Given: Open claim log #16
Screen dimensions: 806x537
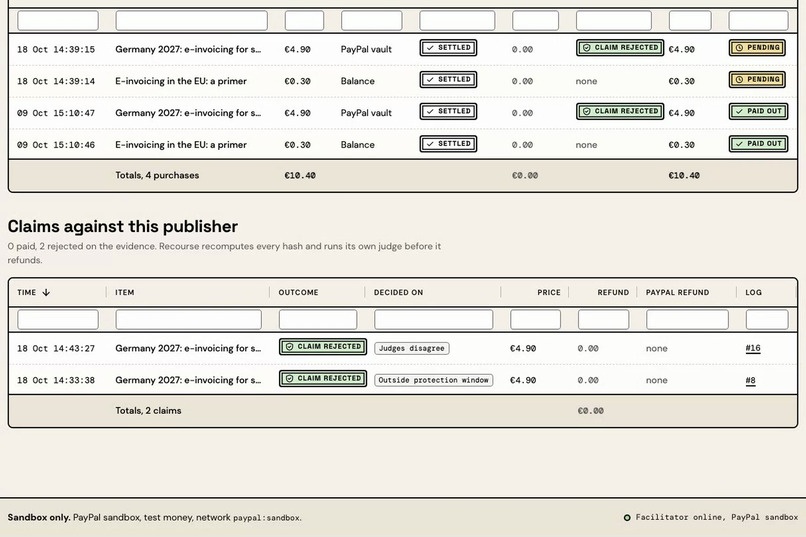Looking at the screenshot, I should pyautogui.click(x=753, y=348).
